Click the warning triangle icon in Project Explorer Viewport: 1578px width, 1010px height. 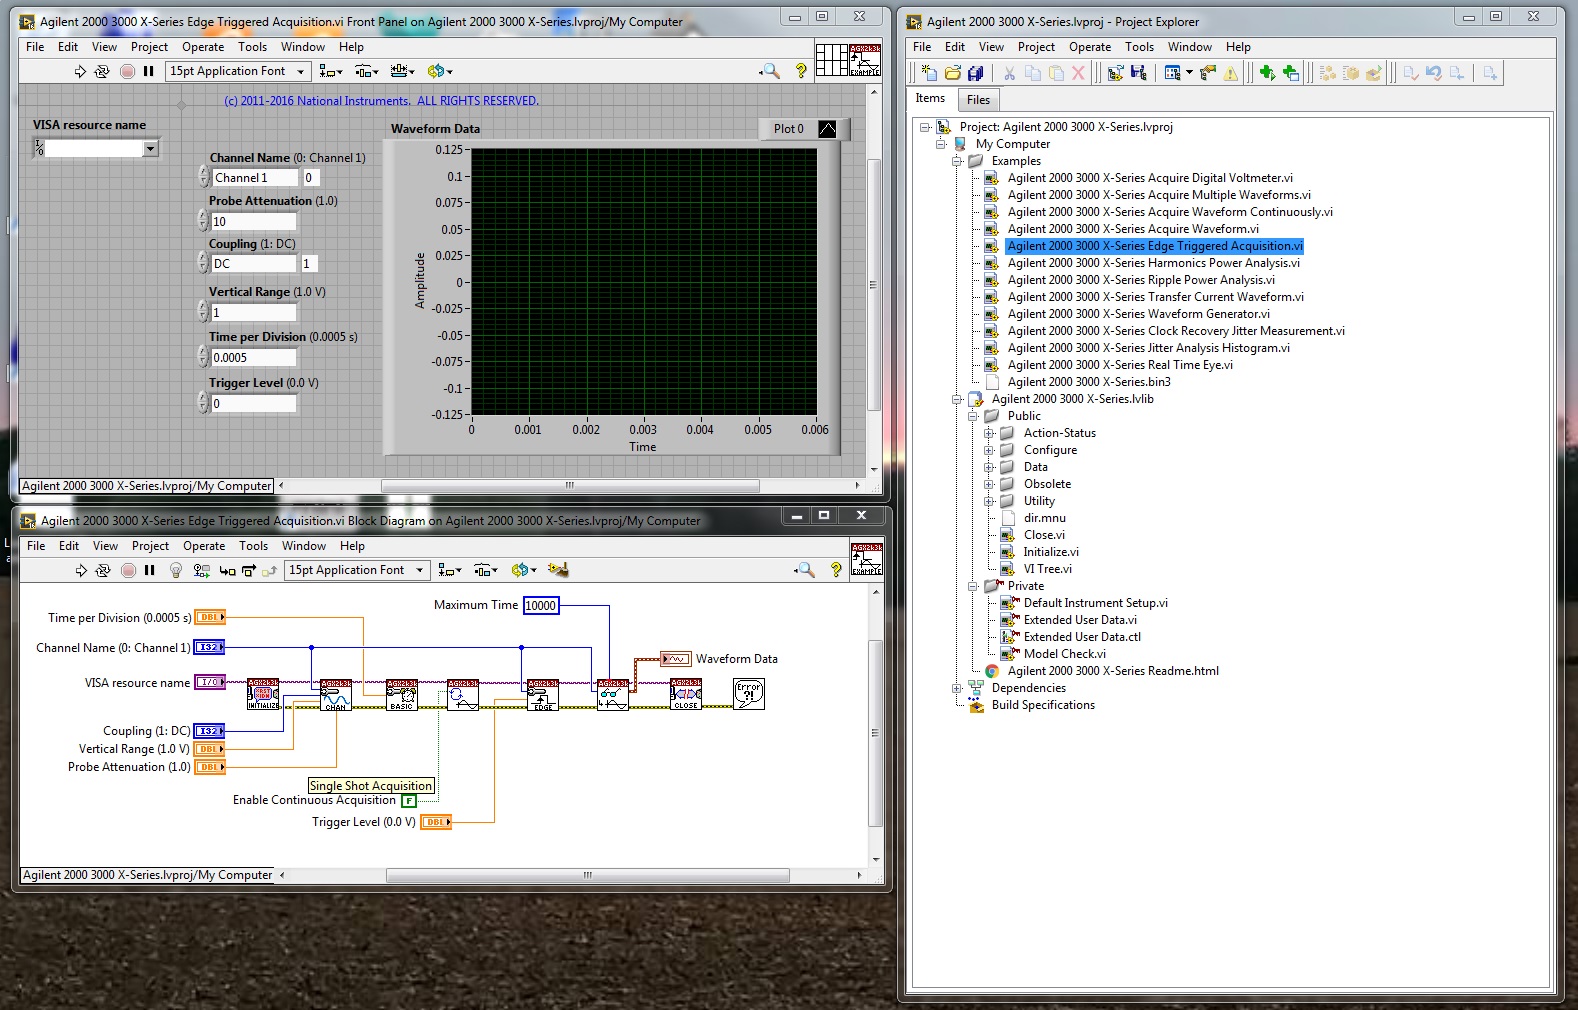pos(1230,73)
